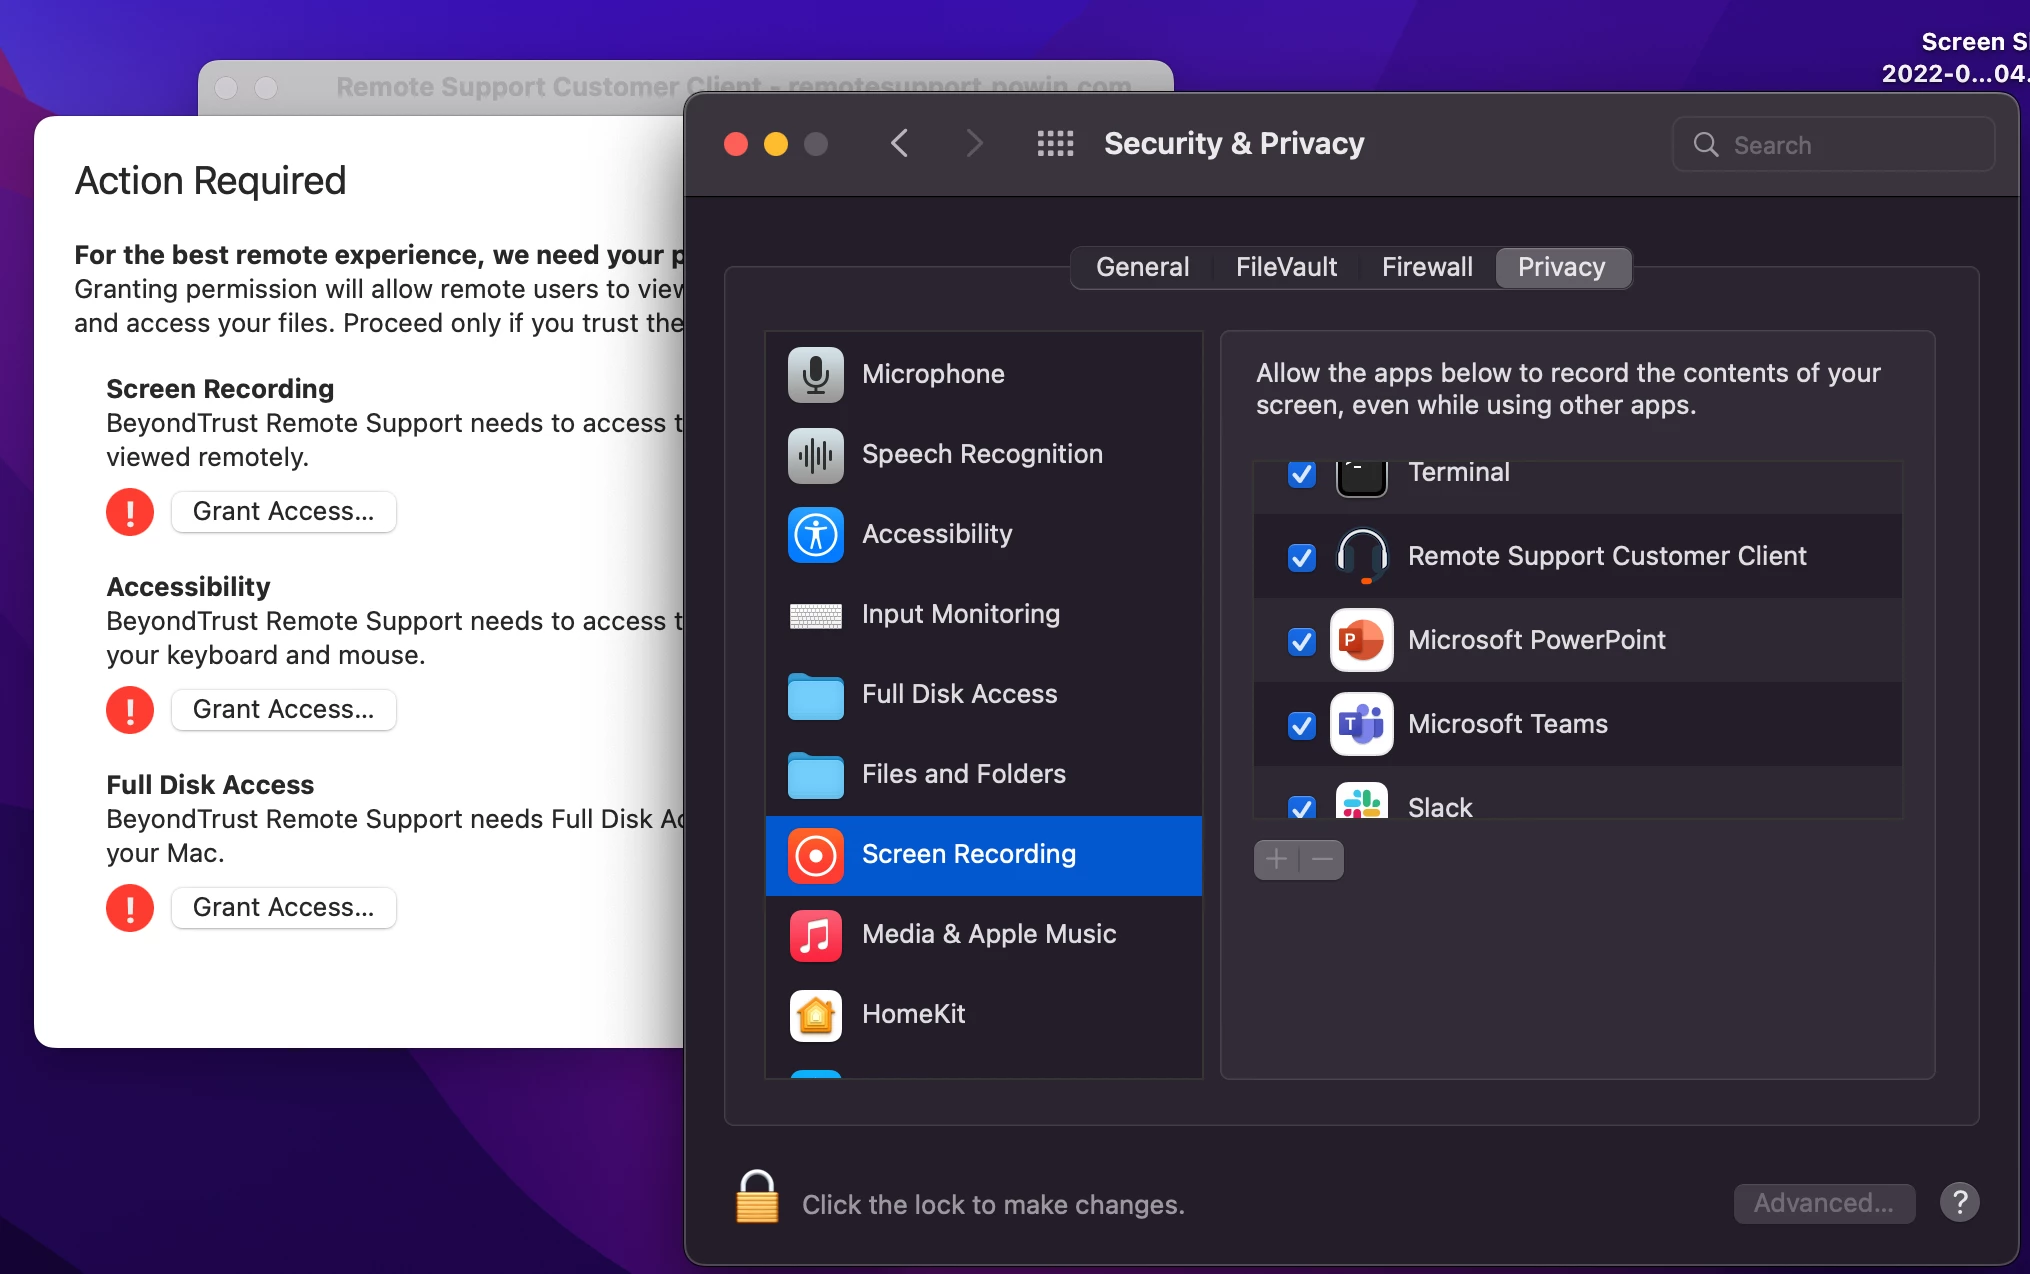The width and height of the screenshot is (2030, 1274).
Task: Show all preferences grid icon
Action: [x=1055, y=144]
